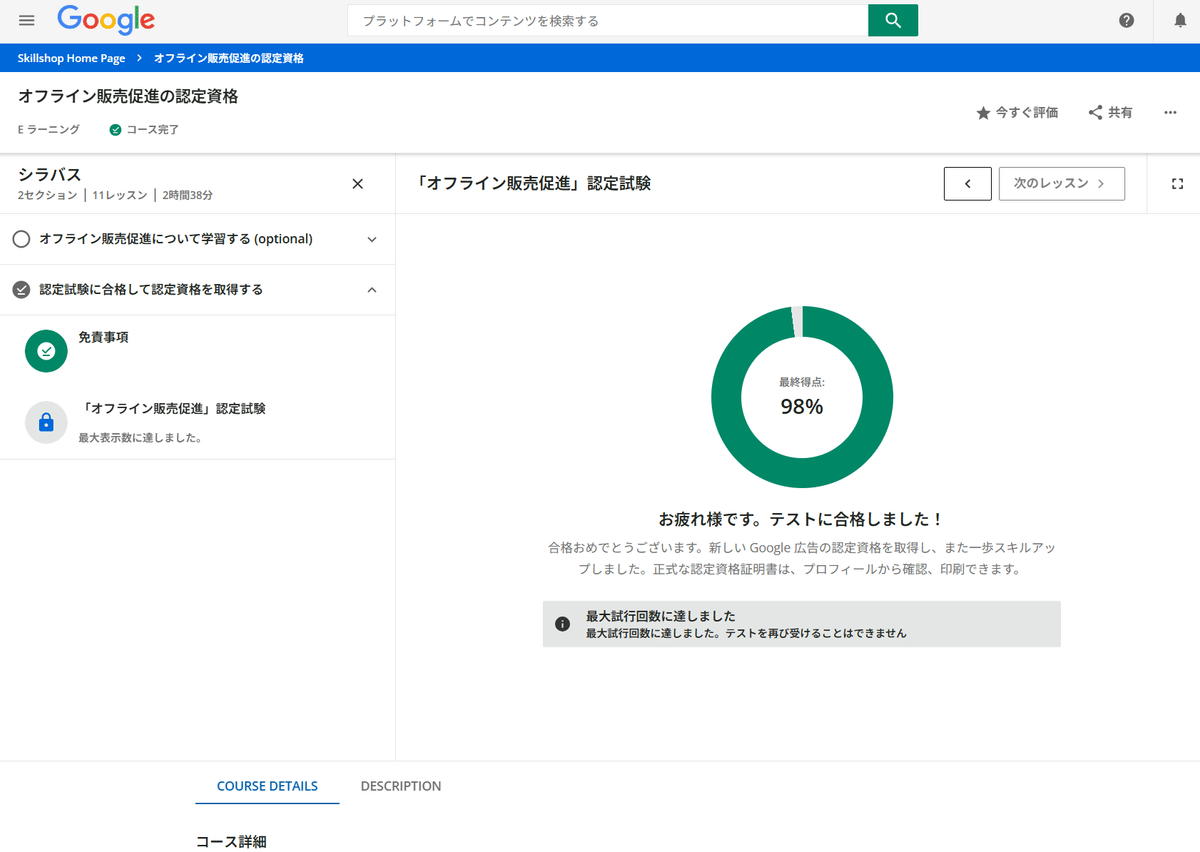Open the three-dot overflow menu
This screenshot has height=852, width=1200.
[x=1170, y=112]
